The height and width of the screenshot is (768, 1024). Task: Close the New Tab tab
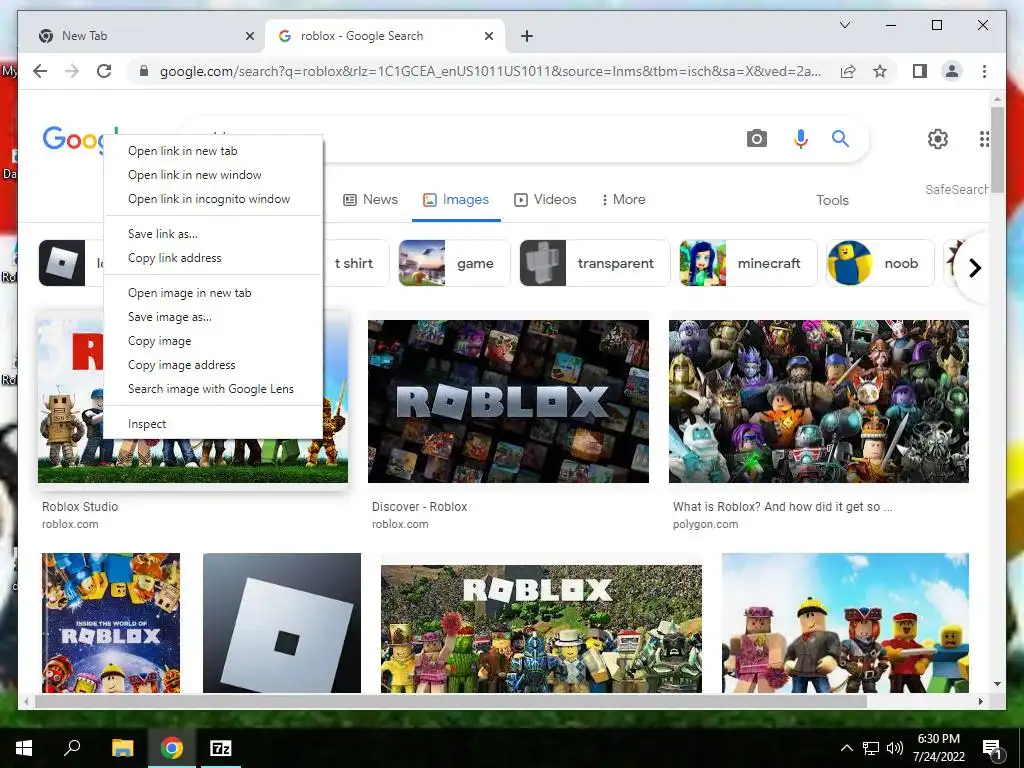[249, 36]
